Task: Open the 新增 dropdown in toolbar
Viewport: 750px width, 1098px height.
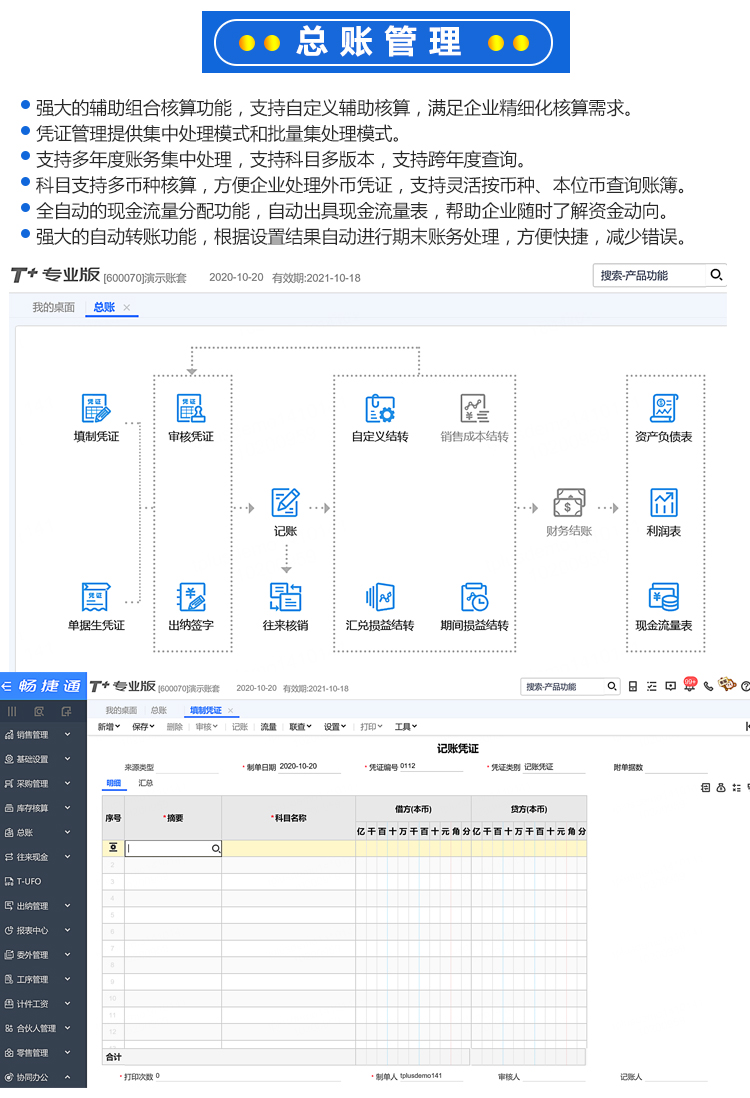Action: [x=109, y=727]
